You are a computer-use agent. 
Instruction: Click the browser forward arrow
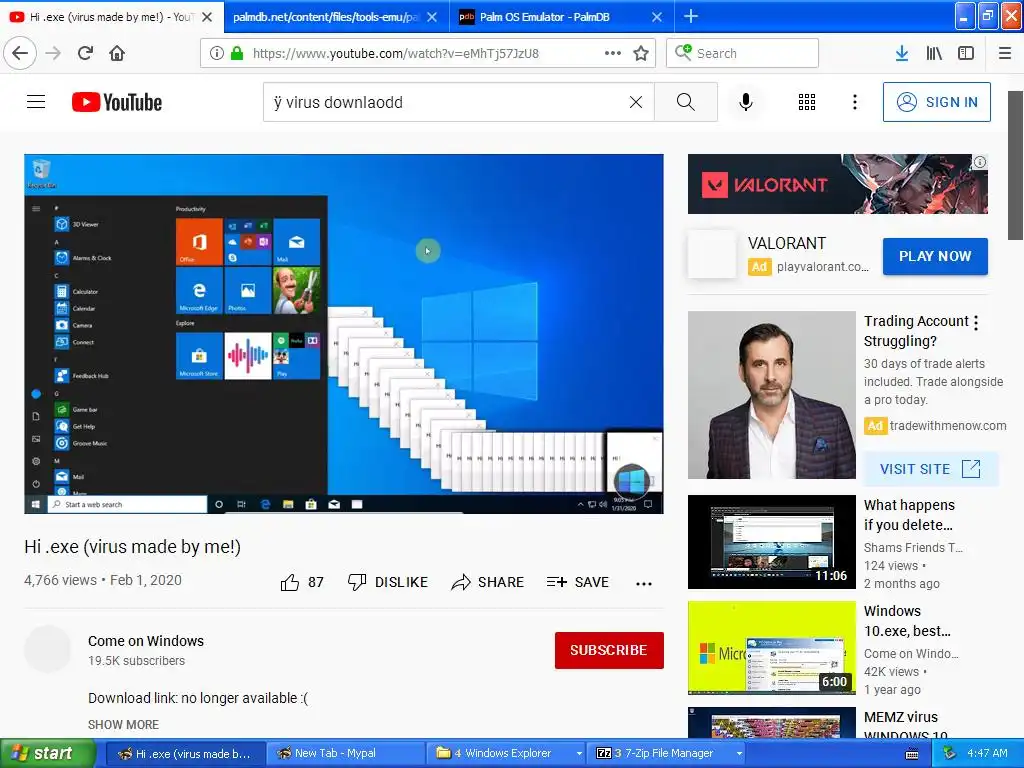tap(53, 53)
